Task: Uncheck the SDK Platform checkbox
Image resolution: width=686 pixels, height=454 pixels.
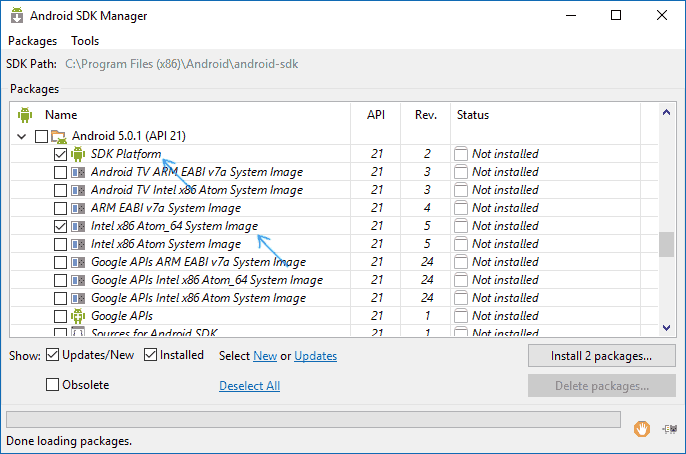Action: (60, 154)
